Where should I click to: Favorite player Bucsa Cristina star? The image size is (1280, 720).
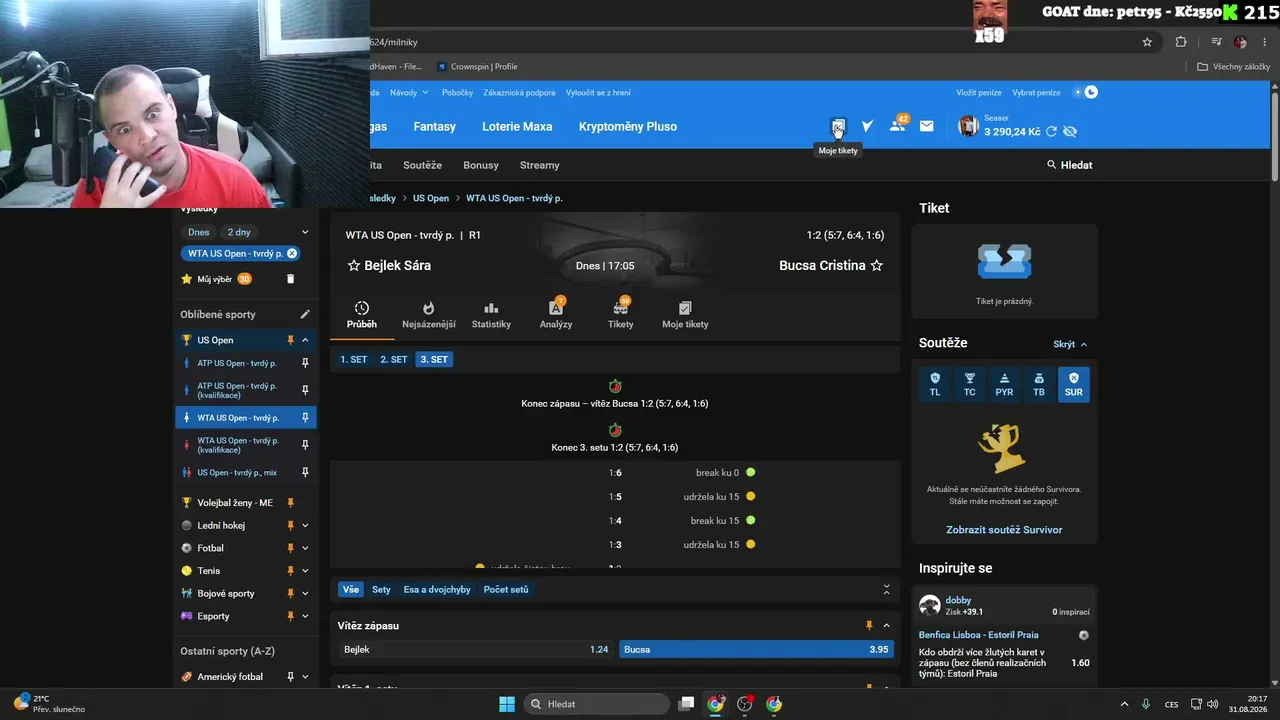877,266
